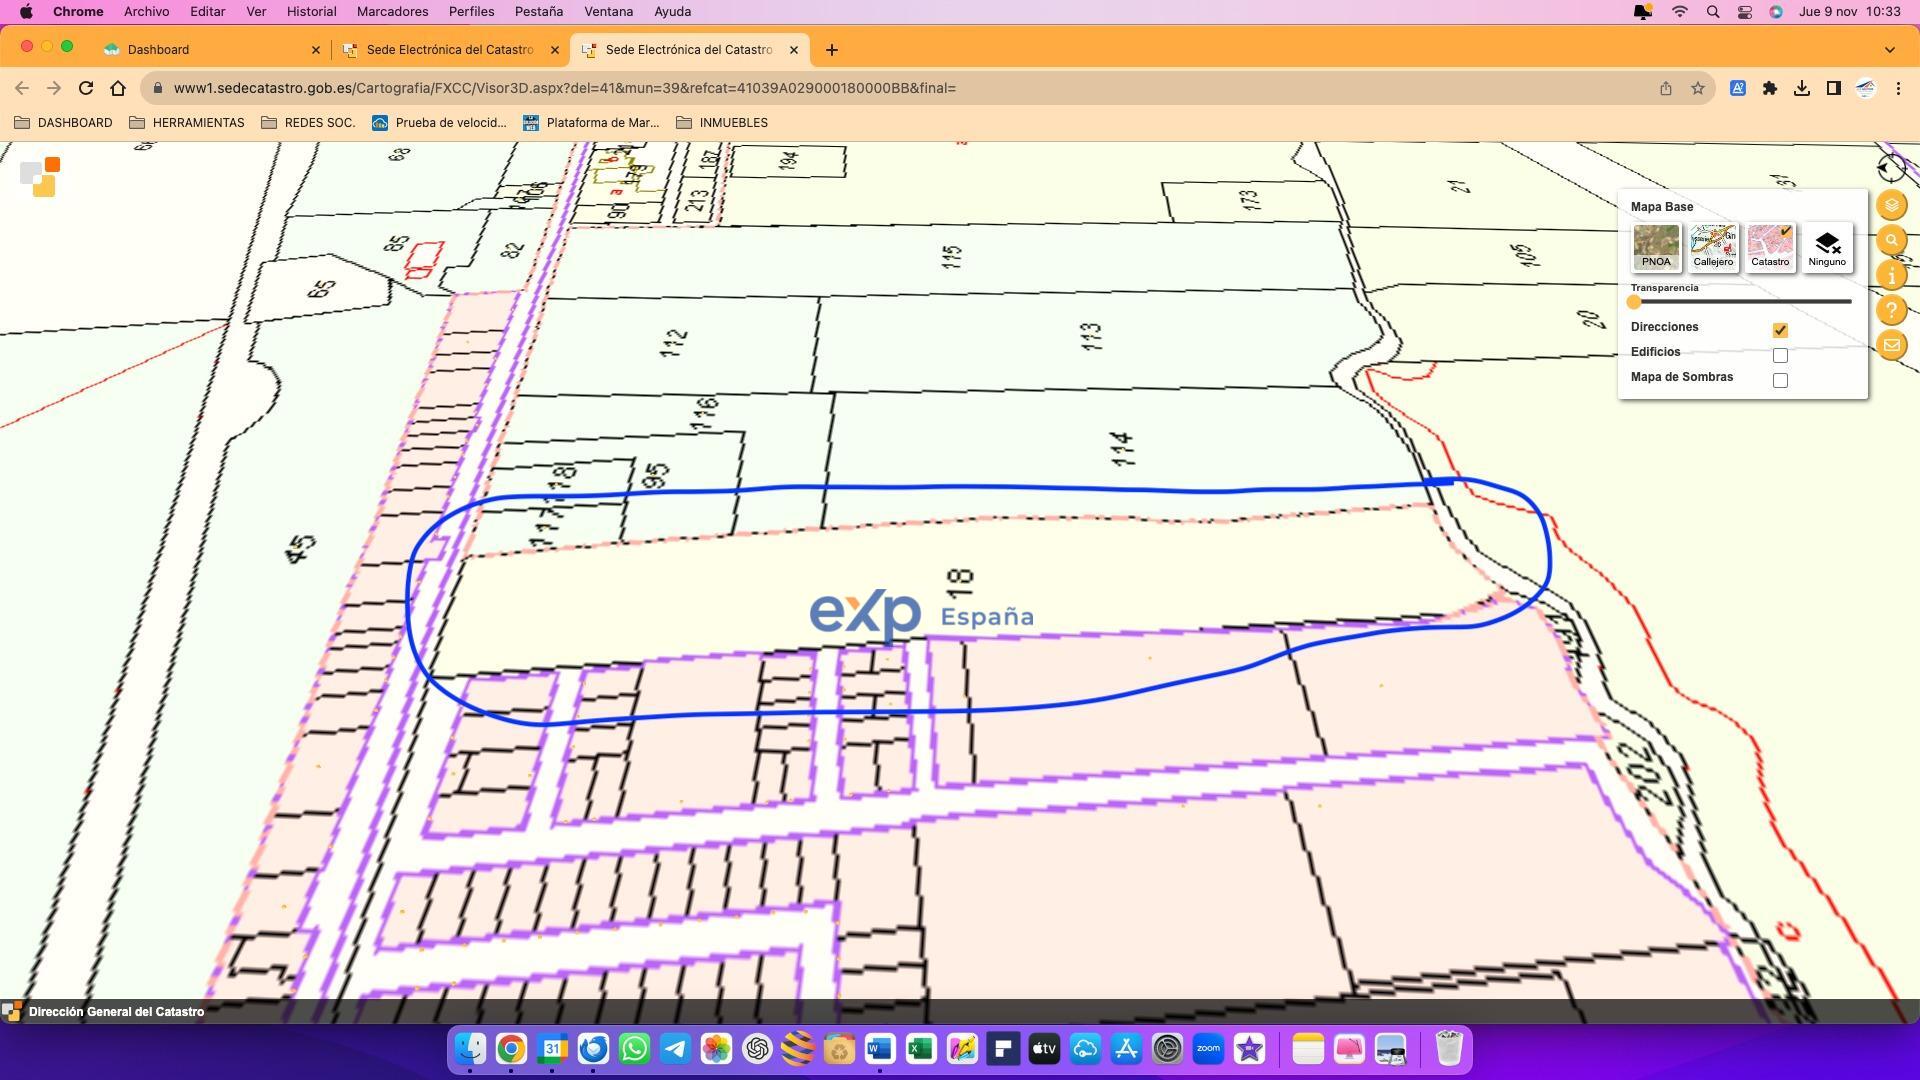Toggle the Chrome side panel
This screenshot has height=1080, width=1920.
(x=1834, y=88)
